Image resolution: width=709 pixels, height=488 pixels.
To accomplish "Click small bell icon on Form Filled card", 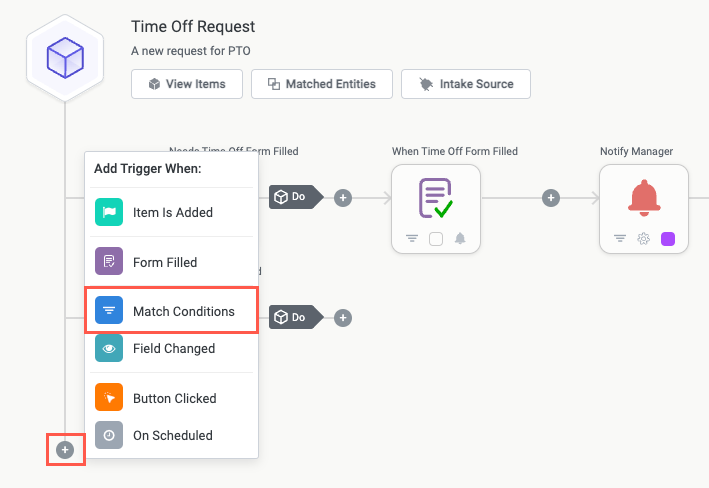I will pos(460,239).
